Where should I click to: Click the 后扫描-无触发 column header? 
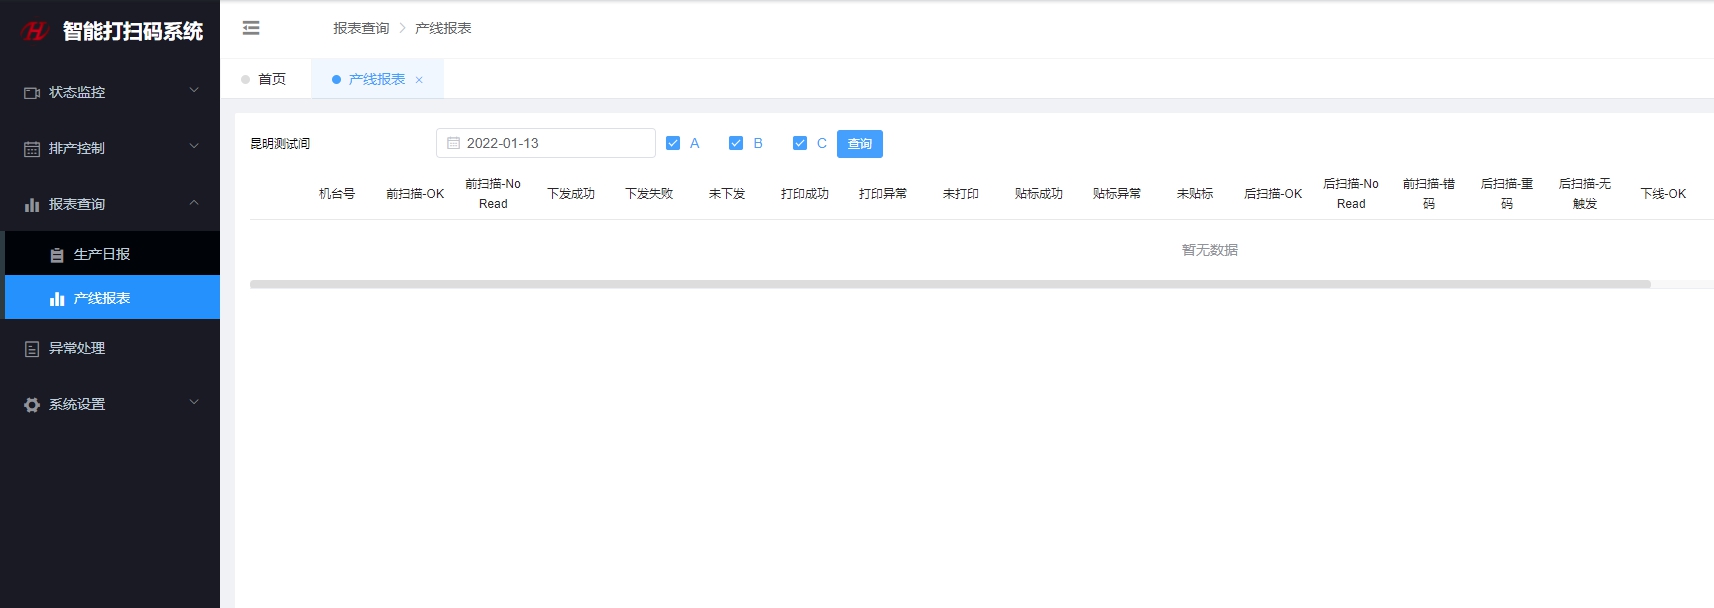[1585, 194]
